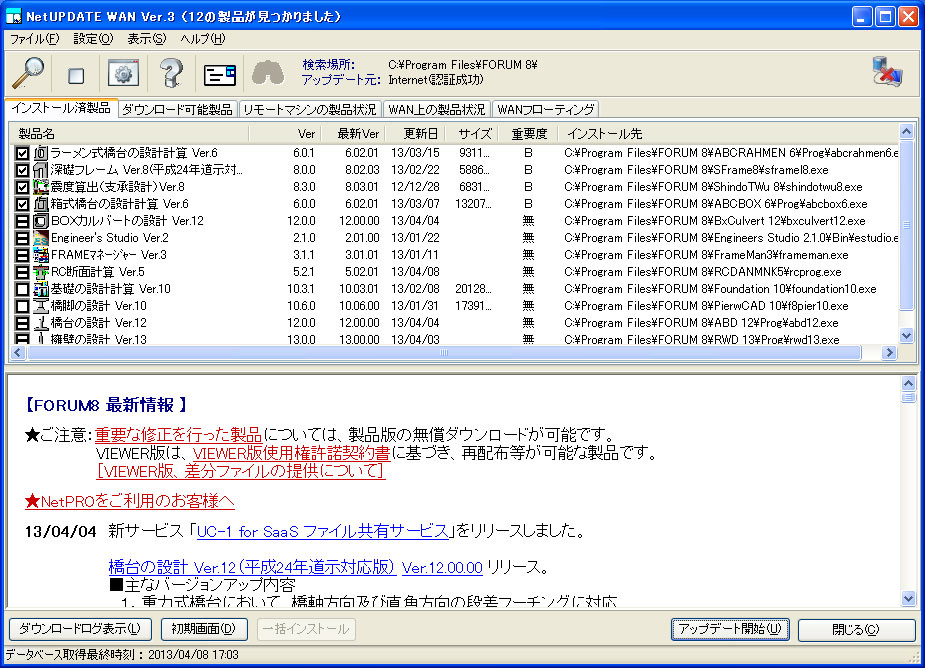Click the greyed binoculars toolbar icon
925x668 pixels.
point(268,74)
